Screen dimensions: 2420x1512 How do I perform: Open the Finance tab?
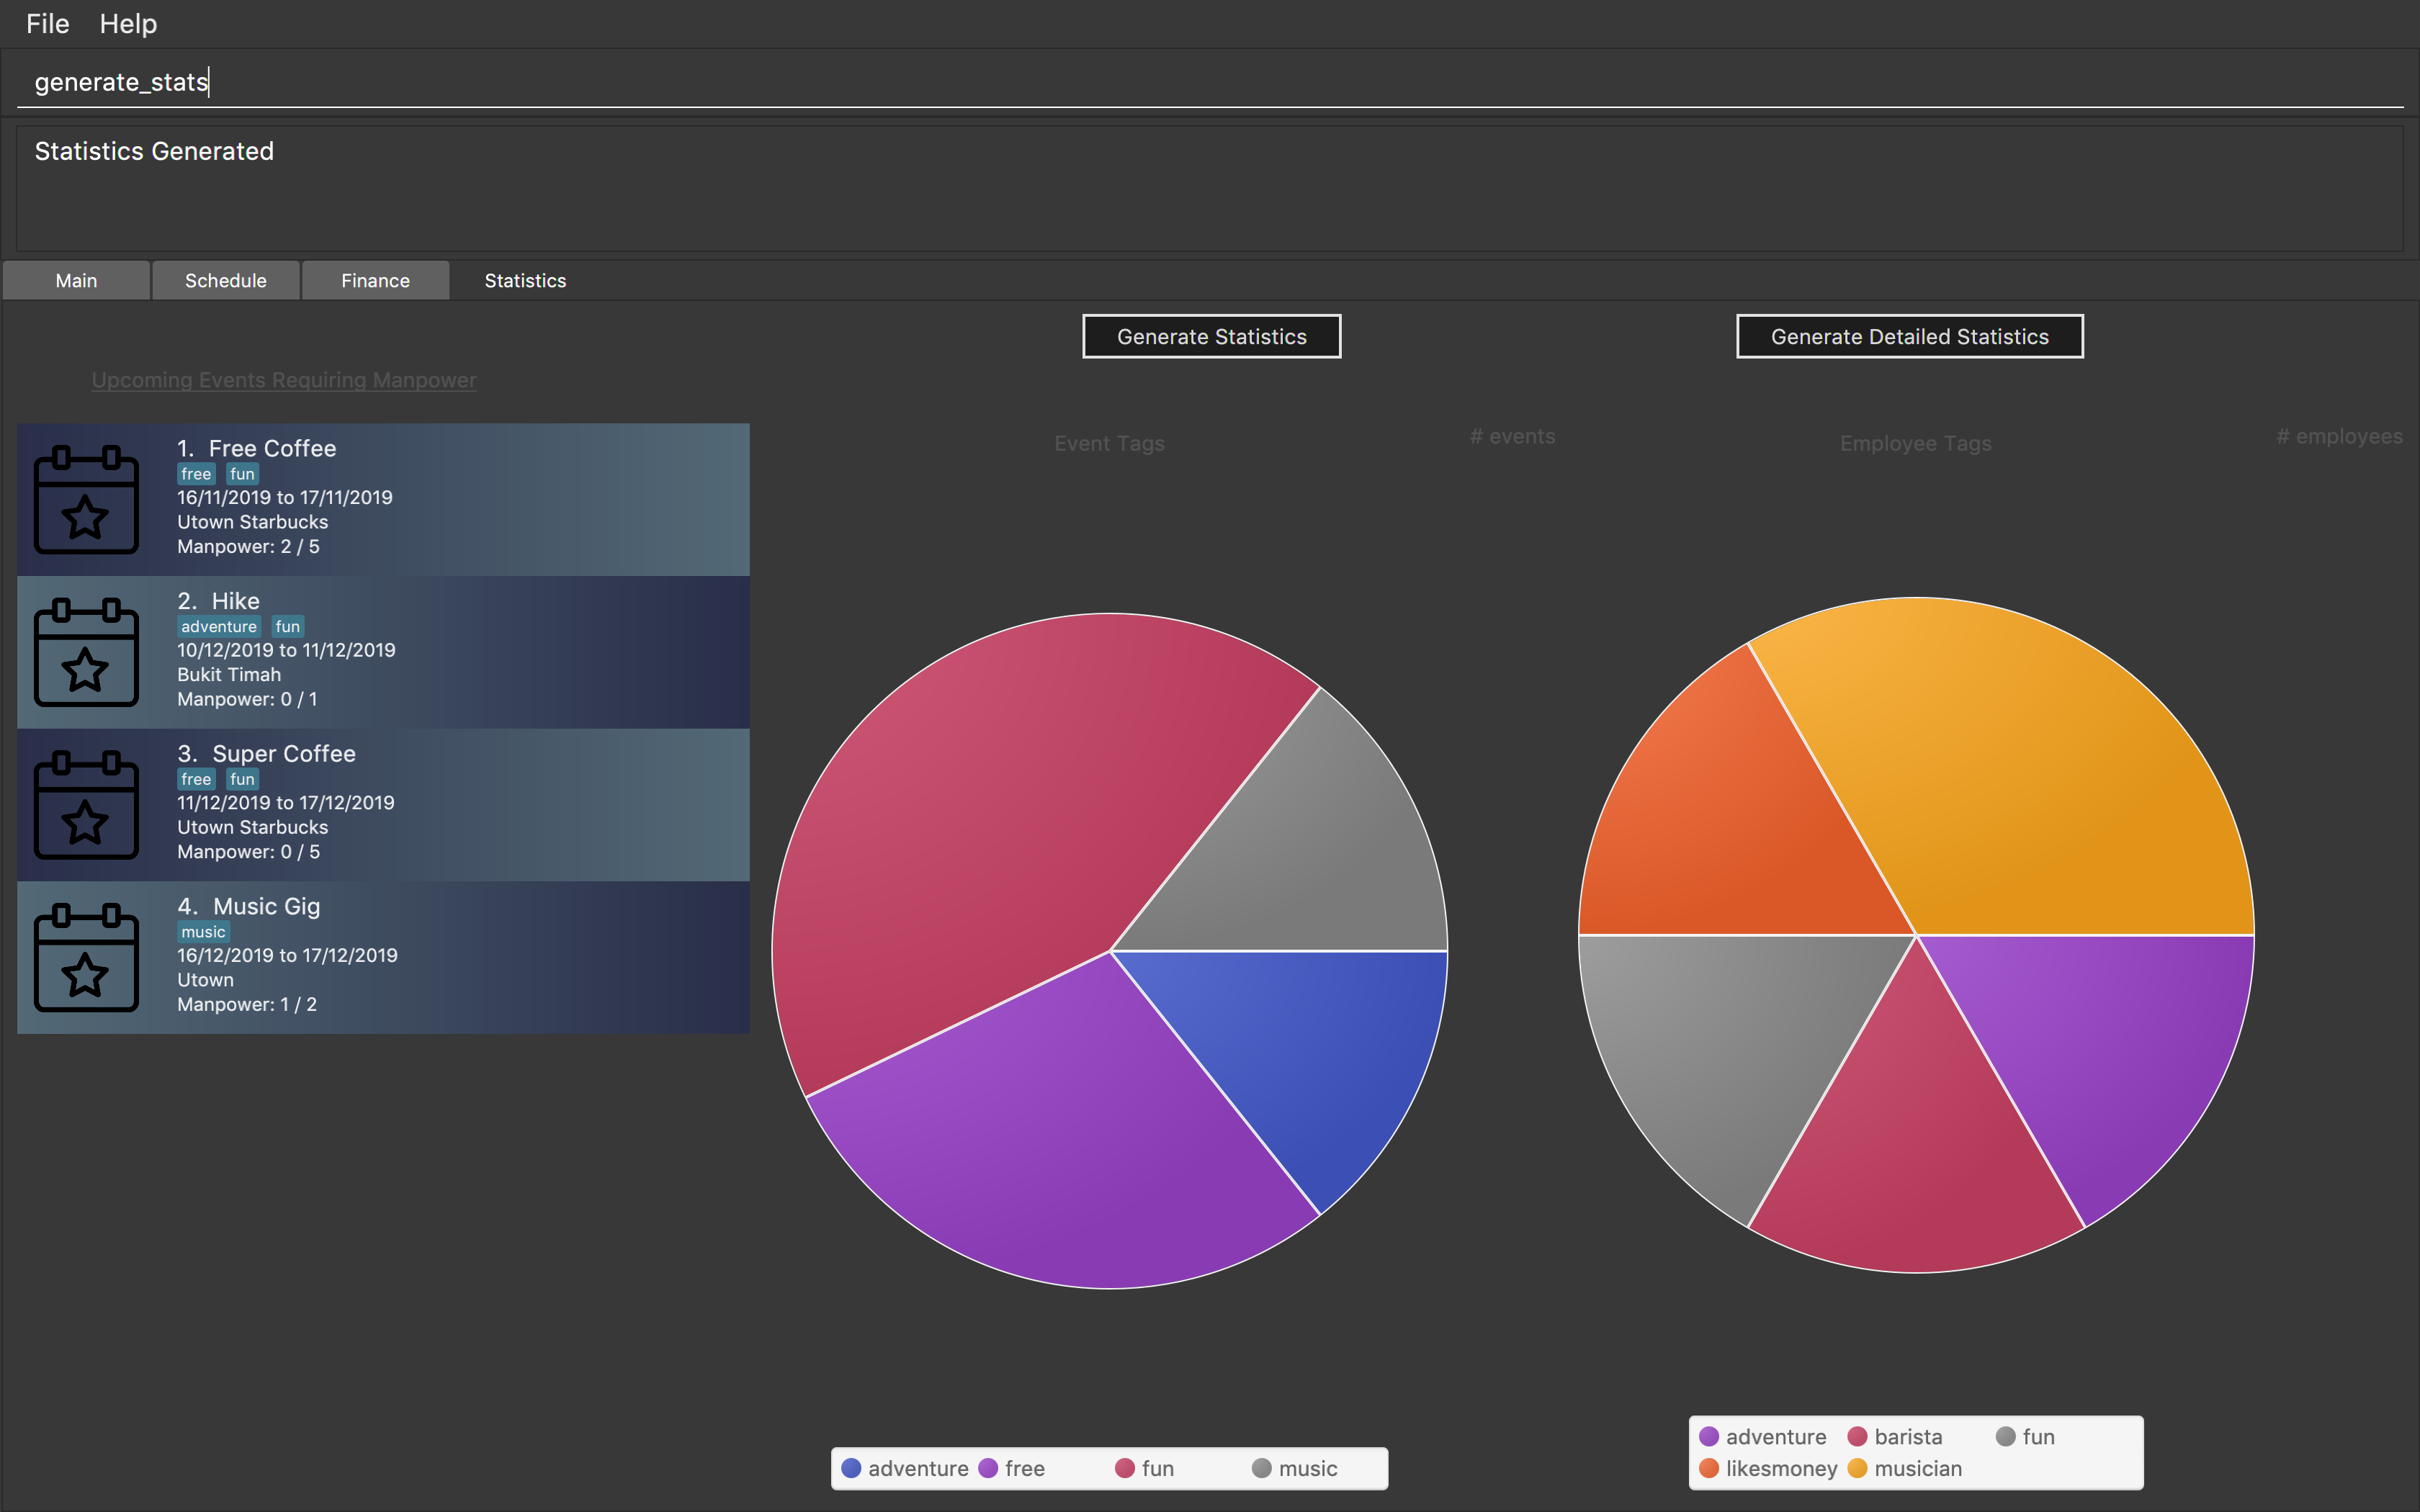375,280
